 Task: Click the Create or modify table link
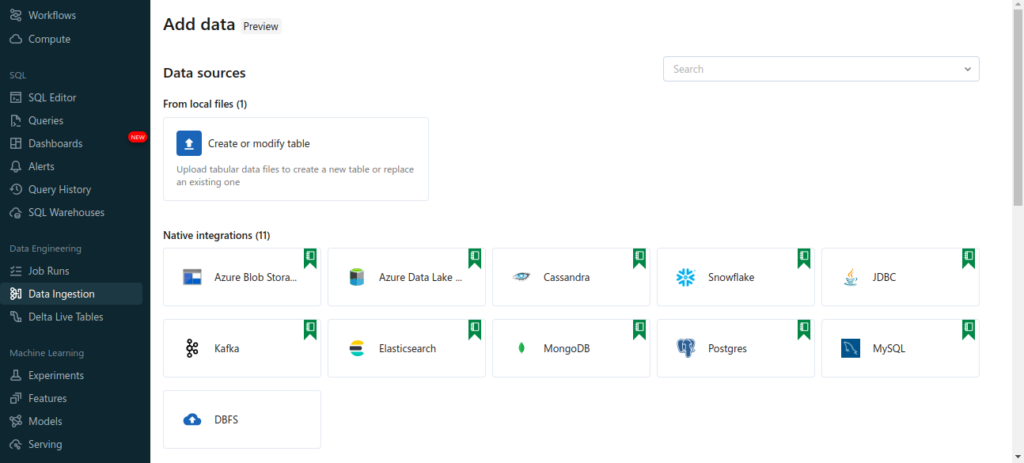coord(259,144)
